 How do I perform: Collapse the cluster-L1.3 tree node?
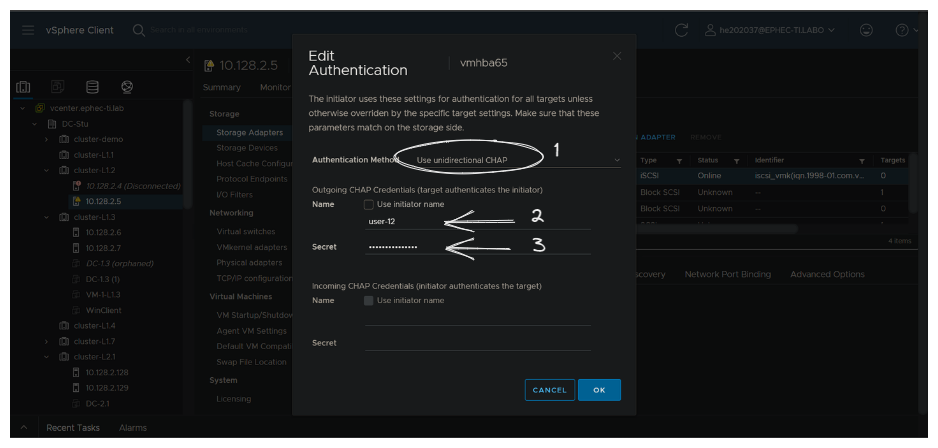point(47,217)
